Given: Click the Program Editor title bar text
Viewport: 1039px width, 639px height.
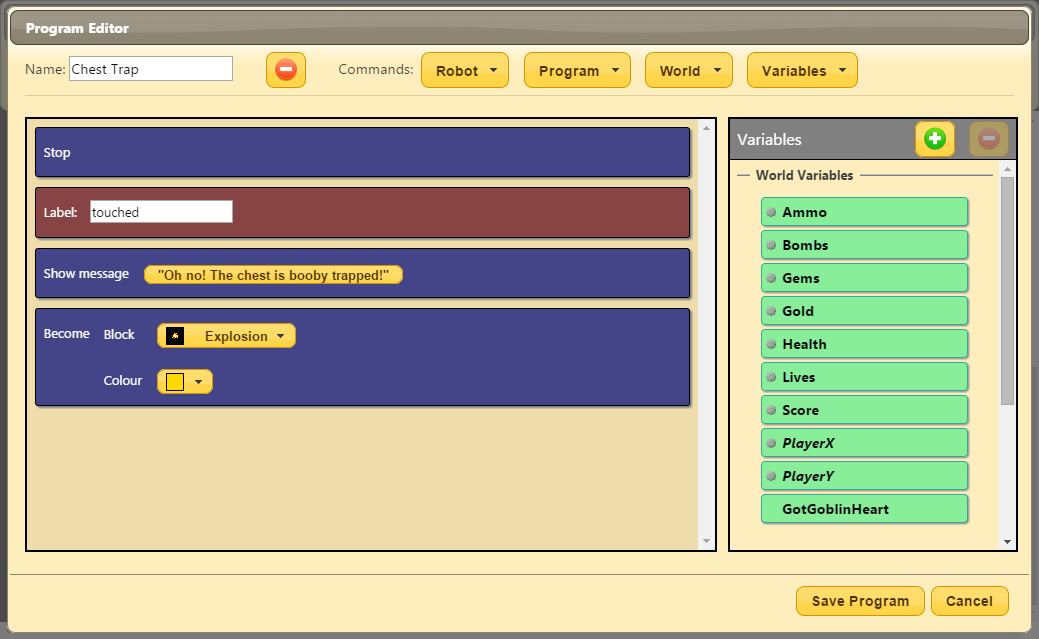Looking at the screenshot, I should point(78,29).
